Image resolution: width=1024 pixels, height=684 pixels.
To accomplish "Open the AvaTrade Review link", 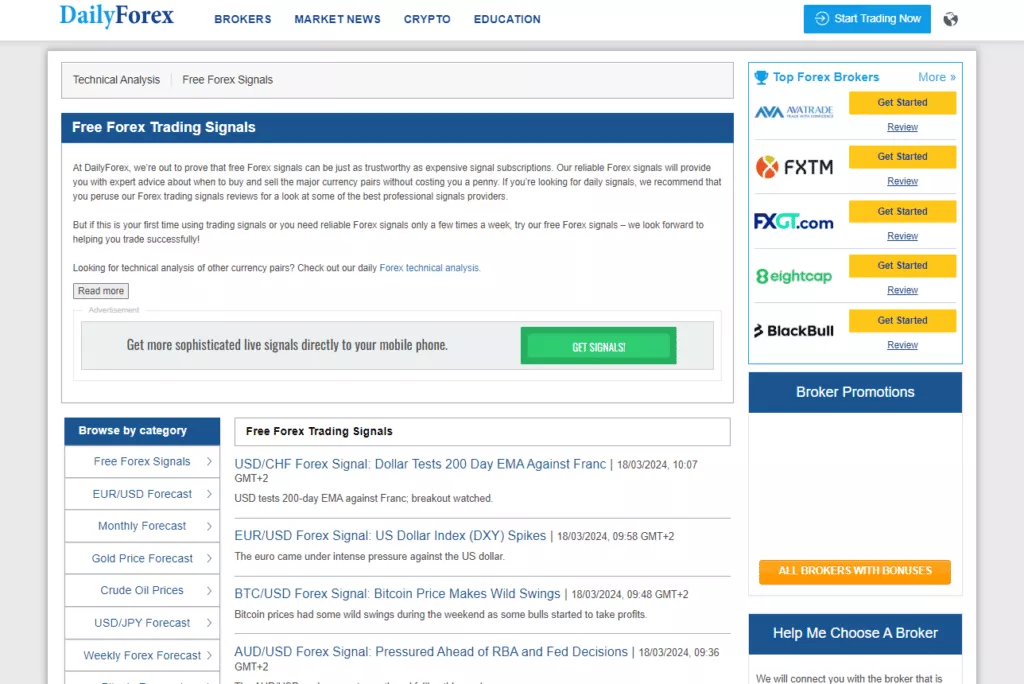I will click(x=902, y=127).
